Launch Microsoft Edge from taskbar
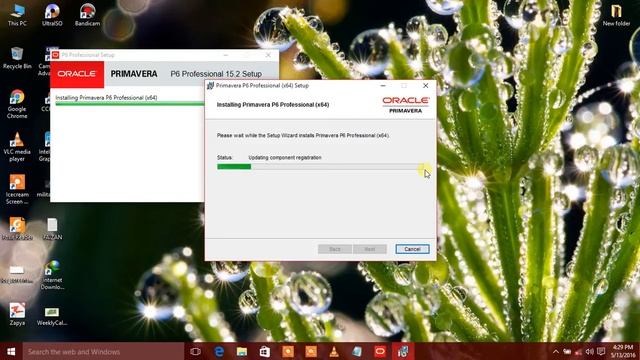This screenshot has height=360, width=640. [219, 351]
